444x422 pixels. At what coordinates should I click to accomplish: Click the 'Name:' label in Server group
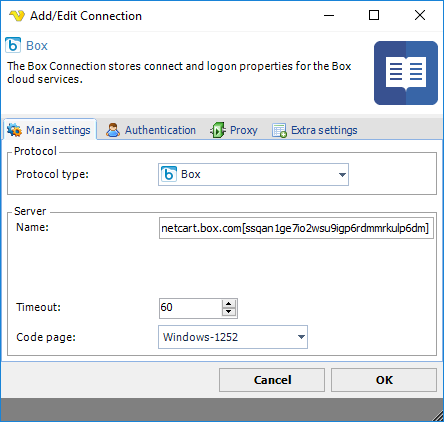tap(32, 227)
